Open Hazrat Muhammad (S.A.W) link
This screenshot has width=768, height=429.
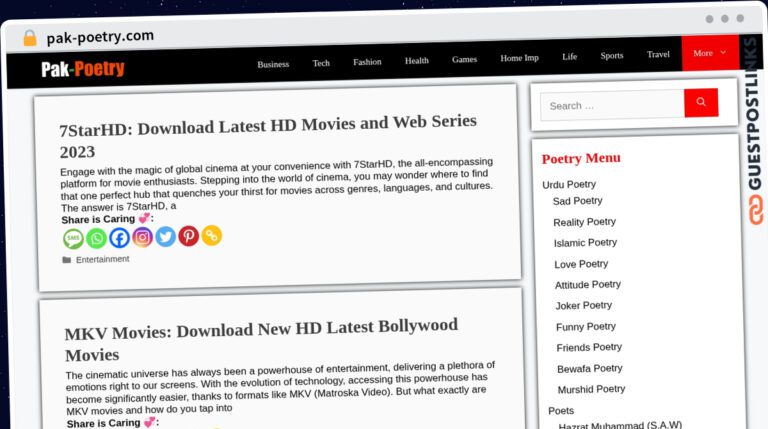click(620, 425)
